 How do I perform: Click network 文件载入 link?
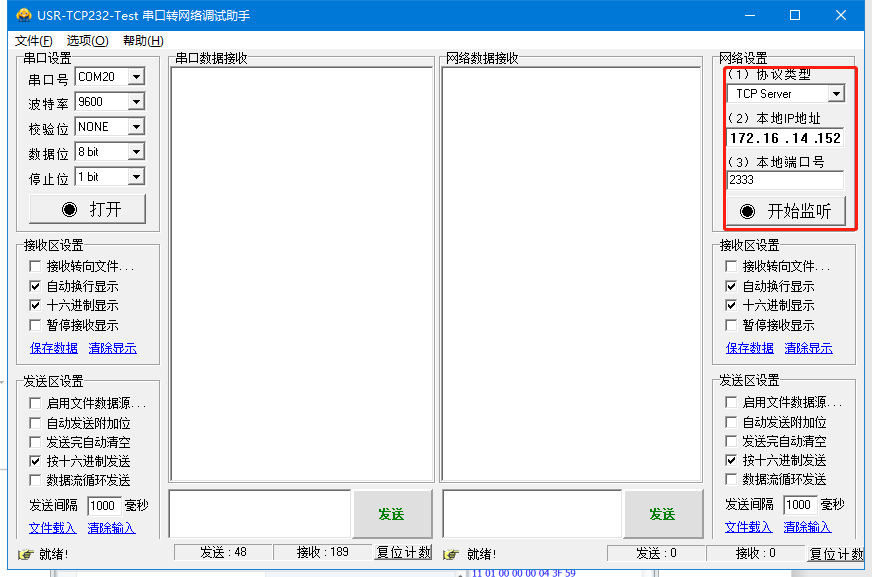pos(749,526)
